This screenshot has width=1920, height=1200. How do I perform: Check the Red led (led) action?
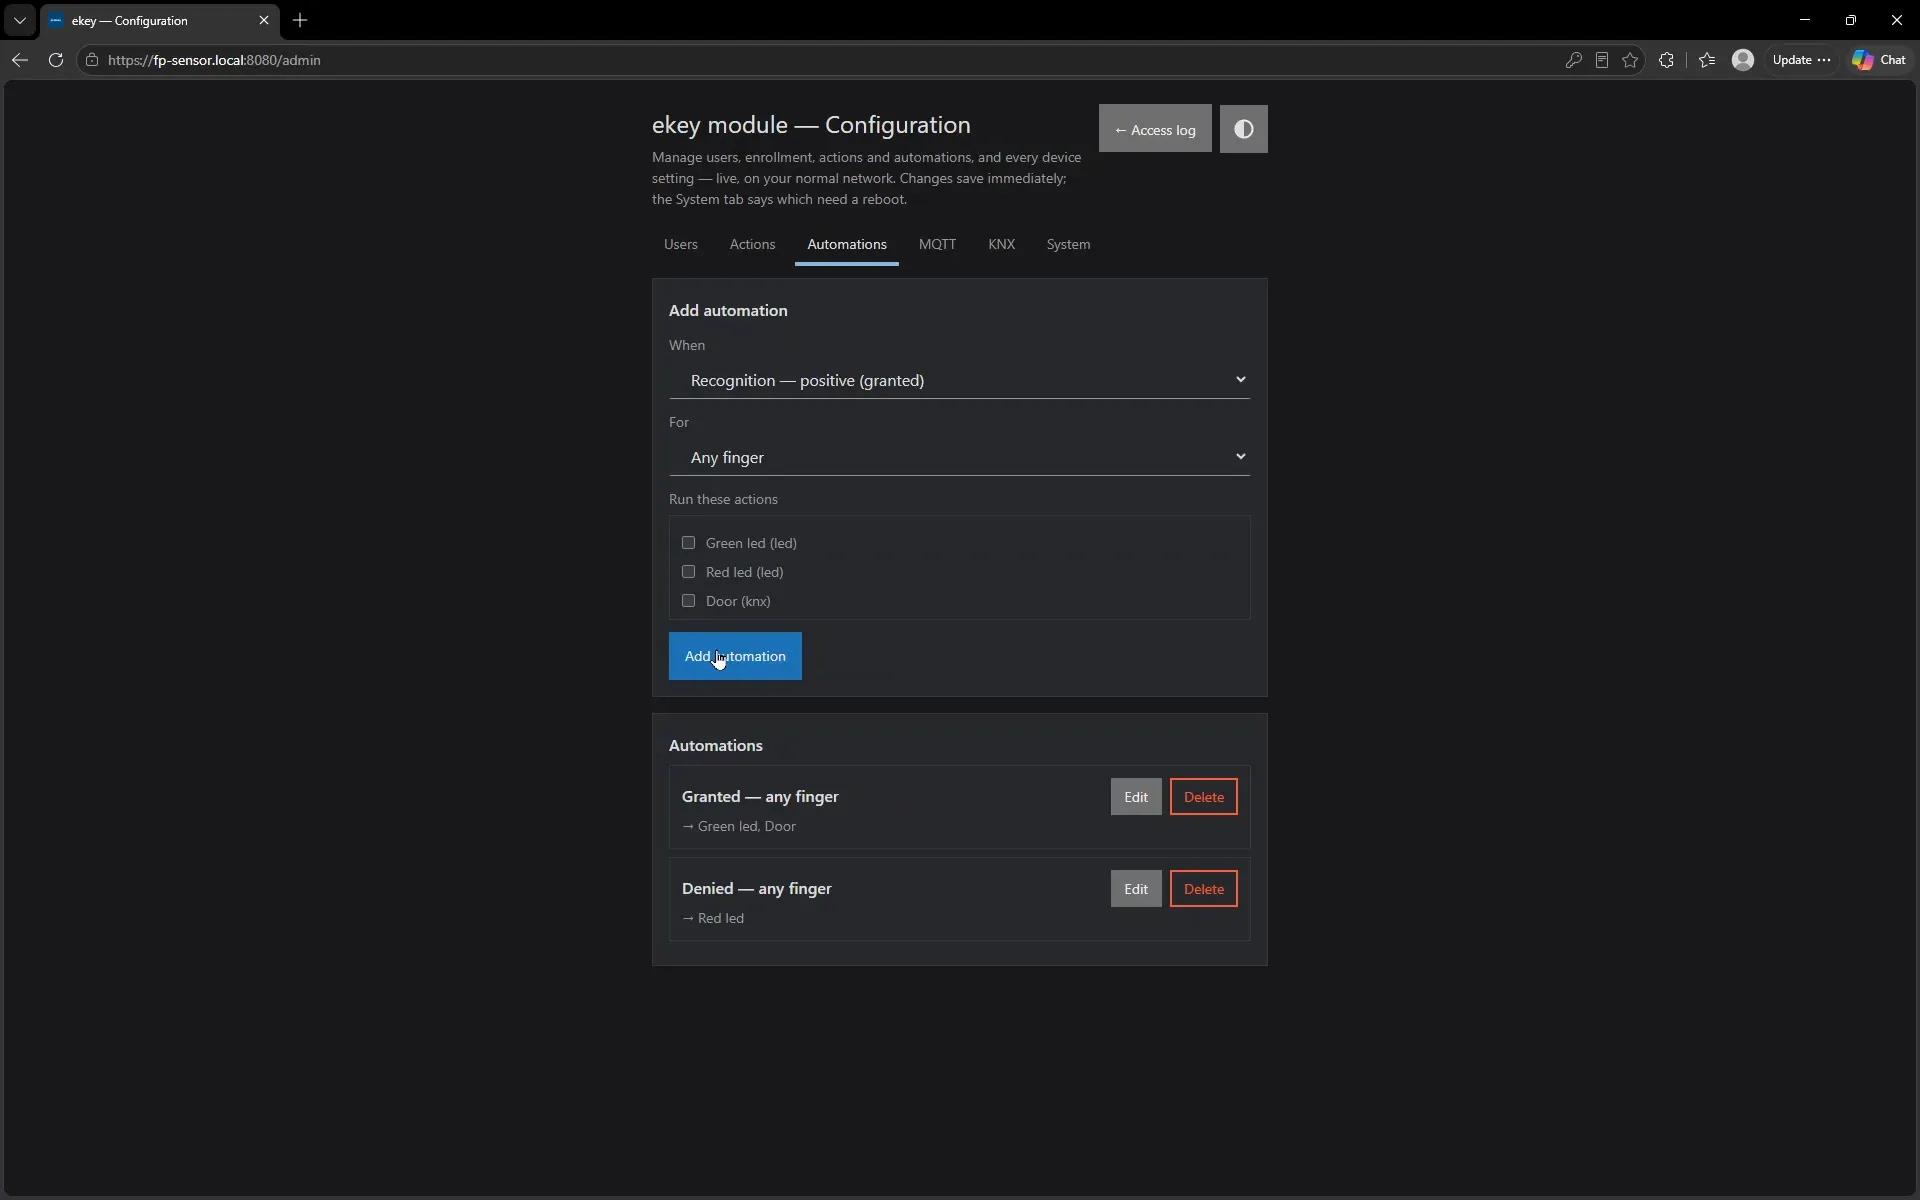tap(688, 572)
